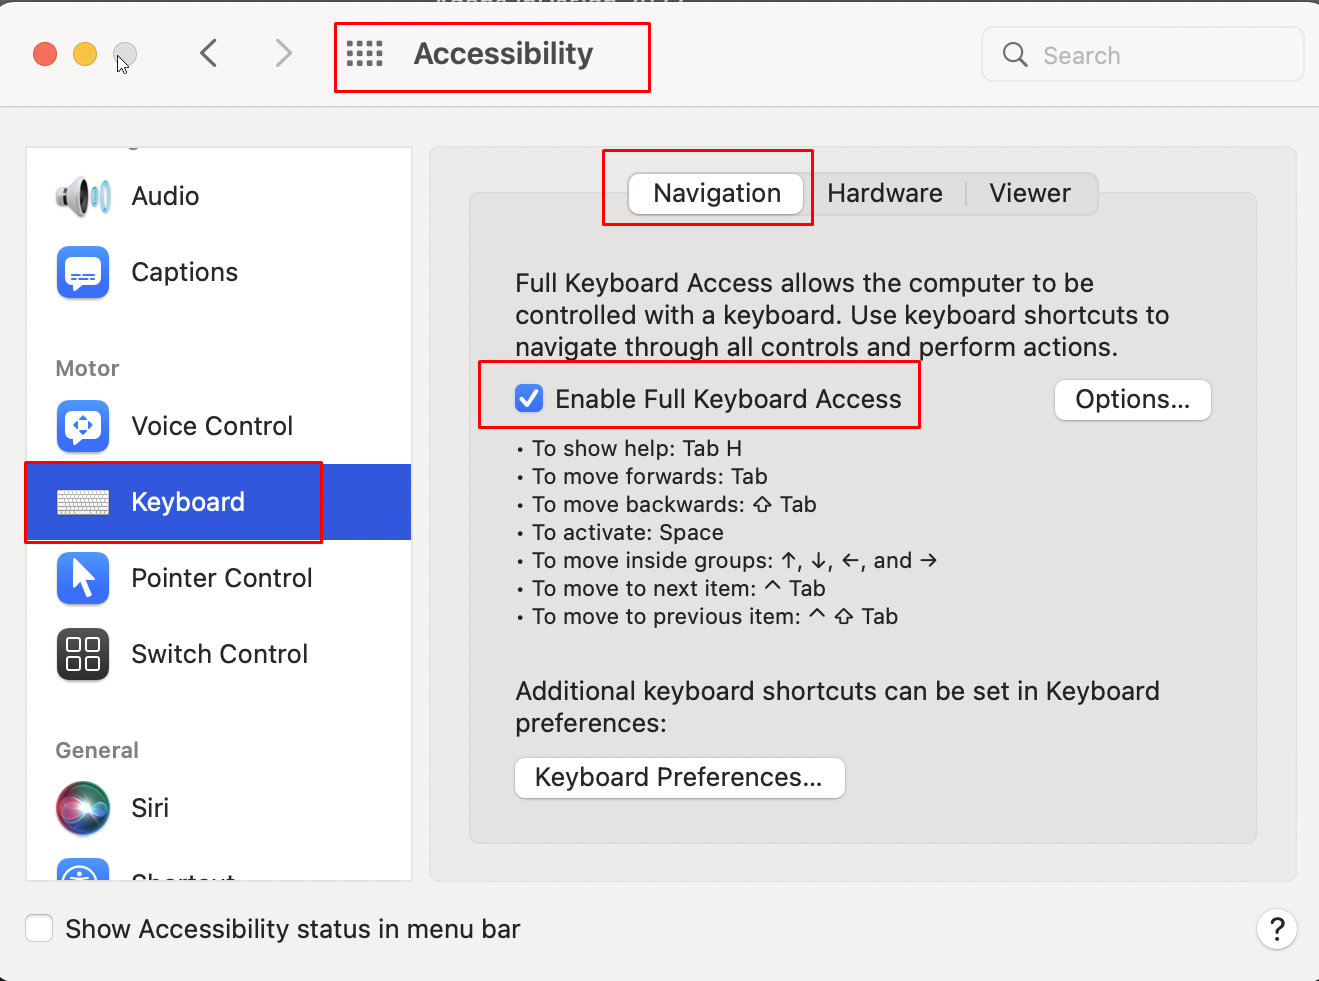Open Switch Control via its grid icon
The image size is (1319, 981).
pyautogui.click(x=83, y=654)
